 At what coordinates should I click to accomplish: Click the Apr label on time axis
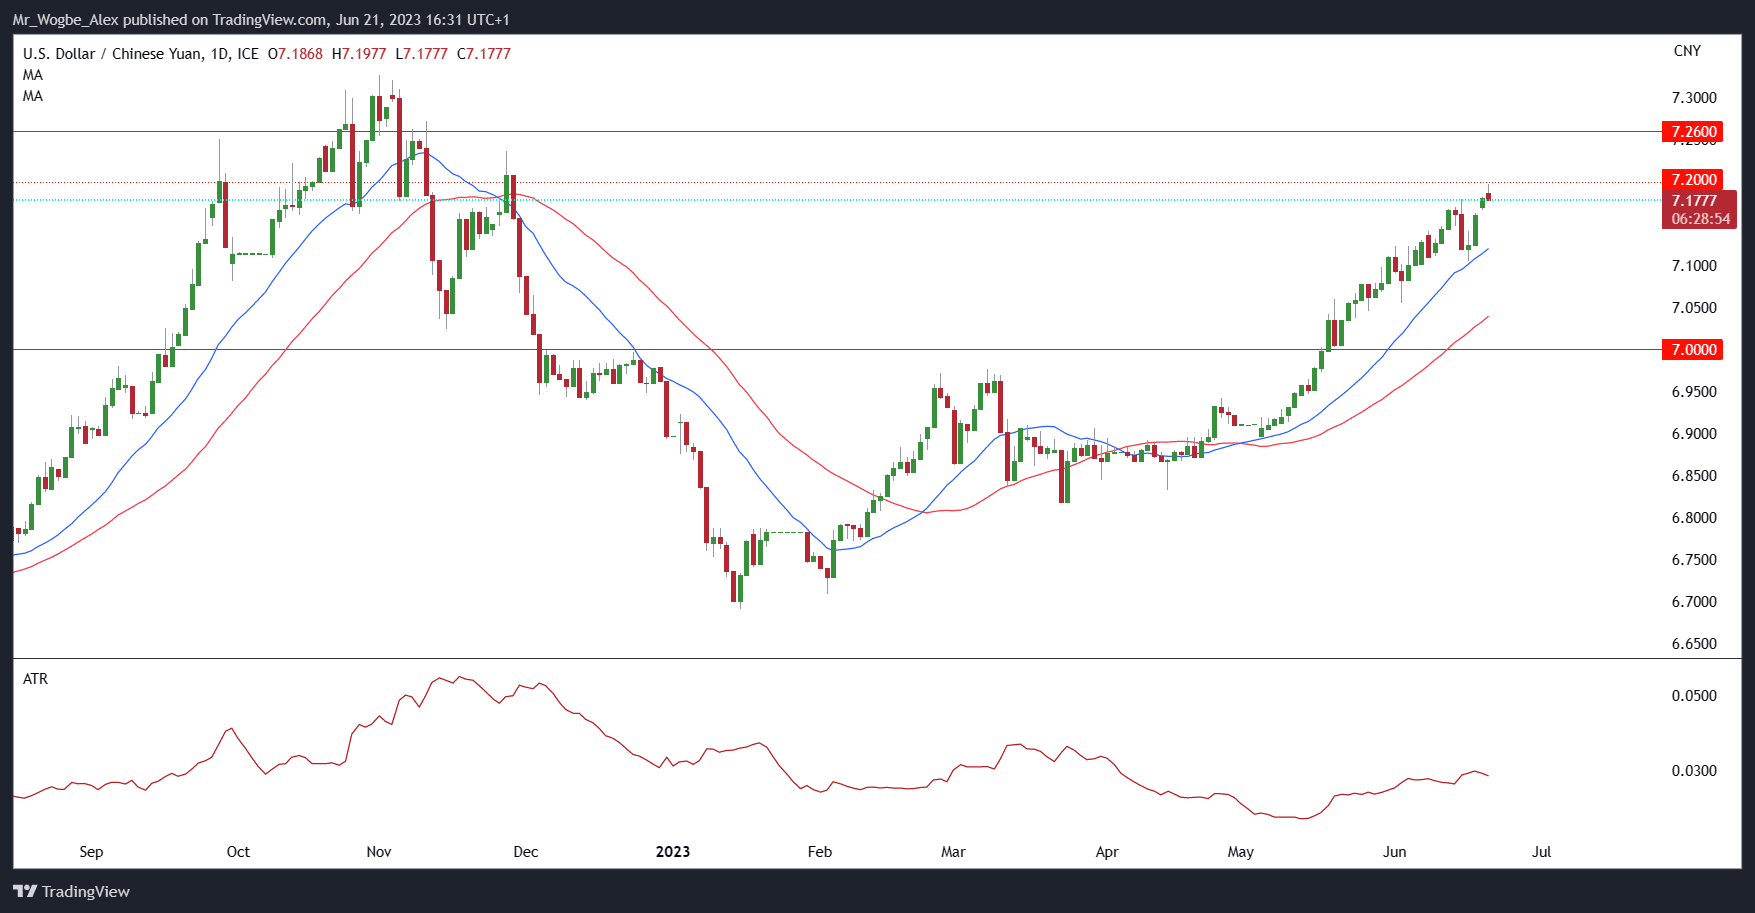pos(1107,852)
